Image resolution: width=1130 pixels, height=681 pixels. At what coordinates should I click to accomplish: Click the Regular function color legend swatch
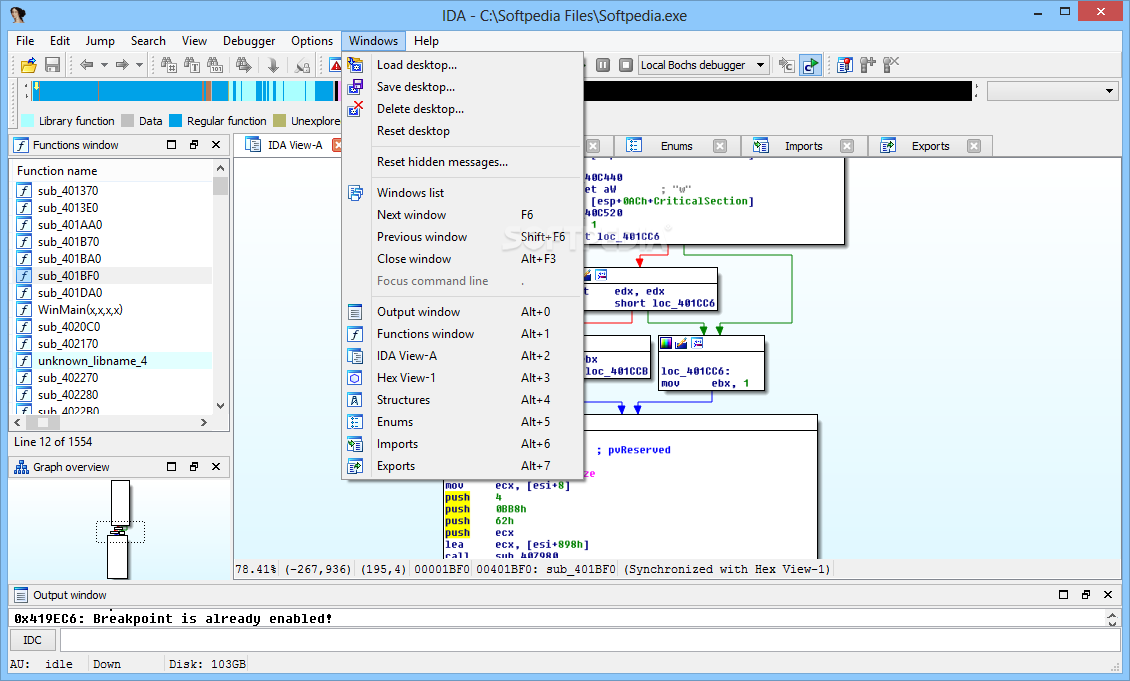(176, 121)
